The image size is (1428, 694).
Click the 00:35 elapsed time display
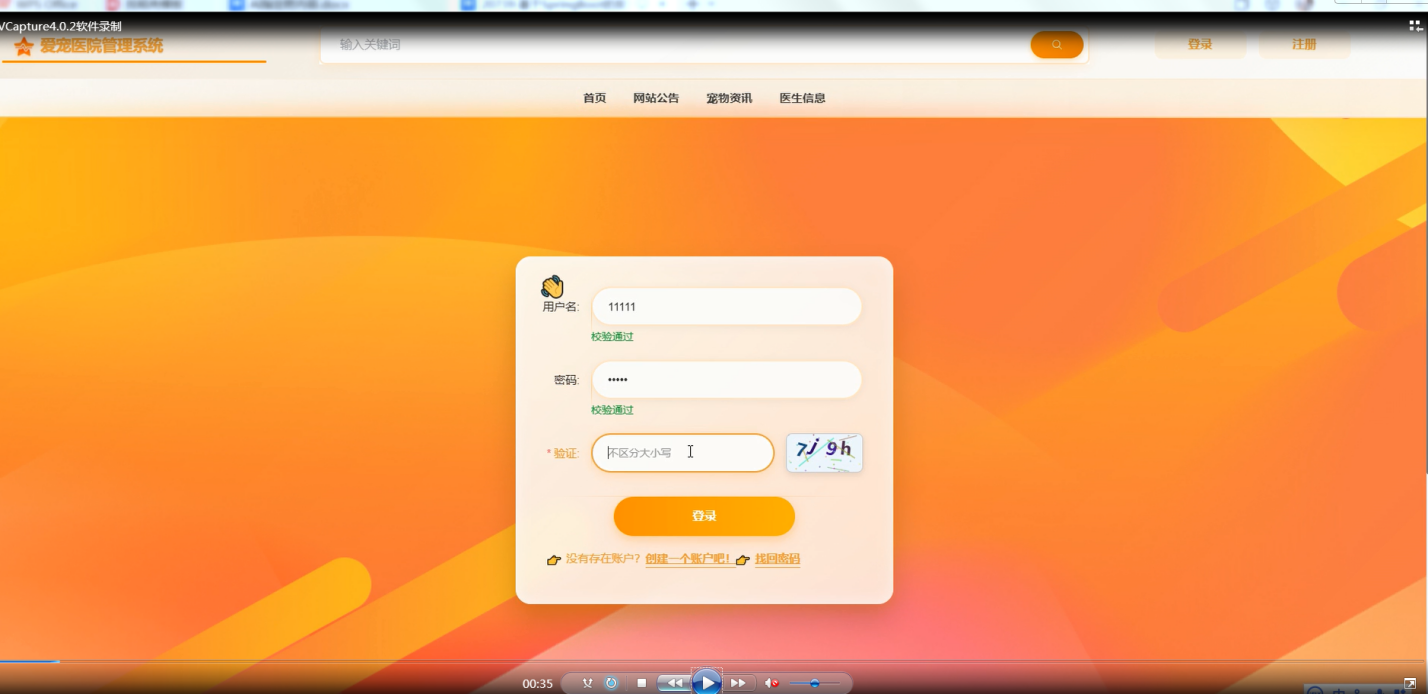537,684
